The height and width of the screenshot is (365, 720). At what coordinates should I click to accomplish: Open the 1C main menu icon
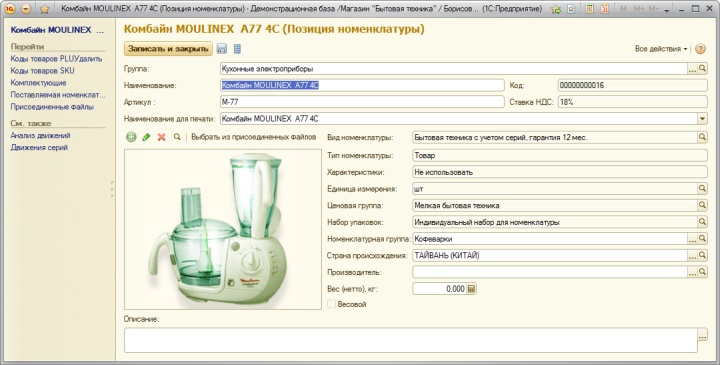tap(10, 9)
